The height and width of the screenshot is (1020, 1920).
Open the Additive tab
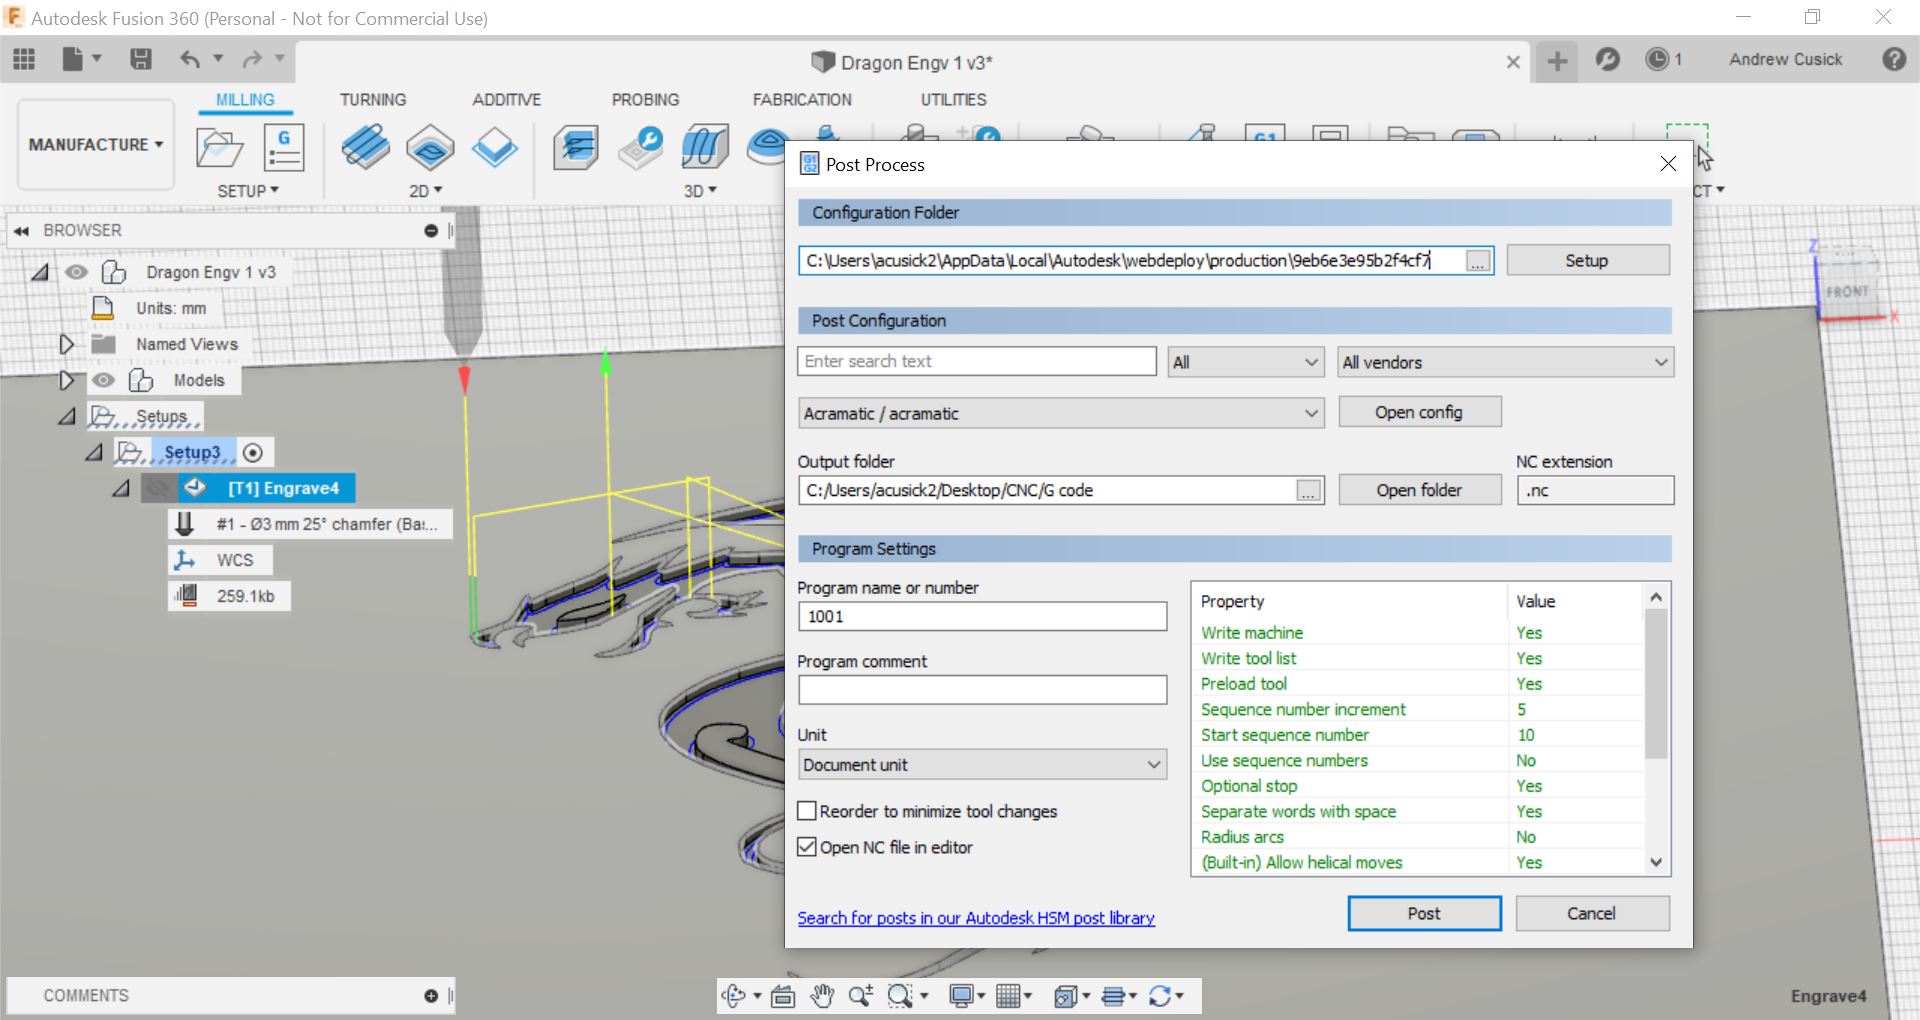[x=506, y=100]
